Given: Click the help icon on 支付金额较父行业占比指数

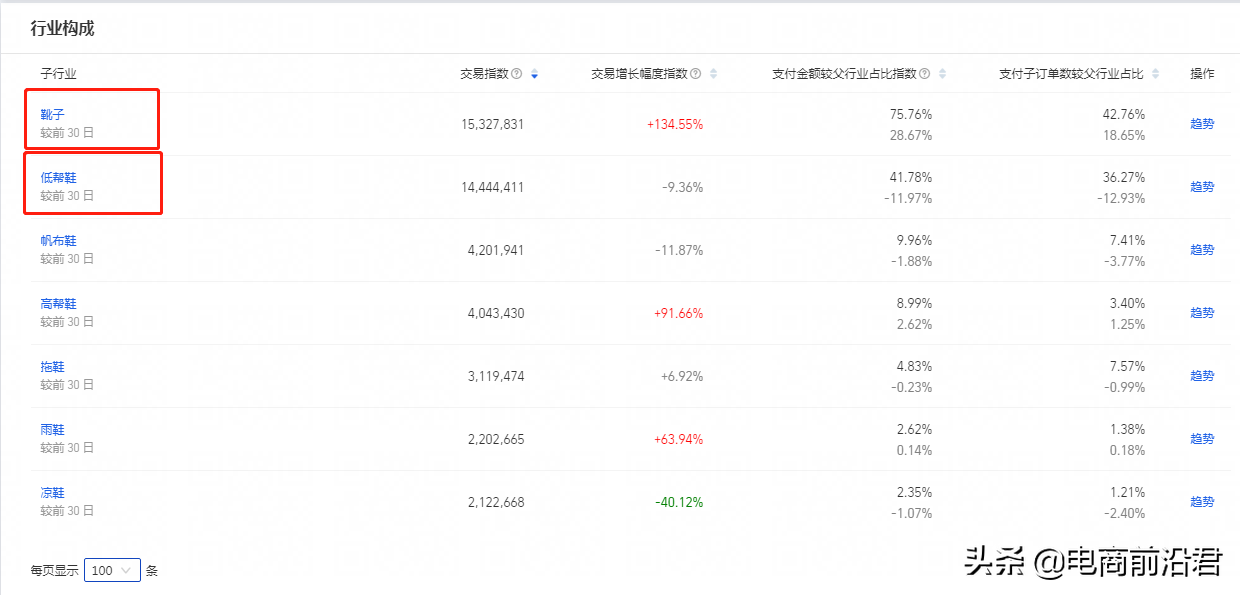Looking at the screenshot, I should tap(924, 73).
